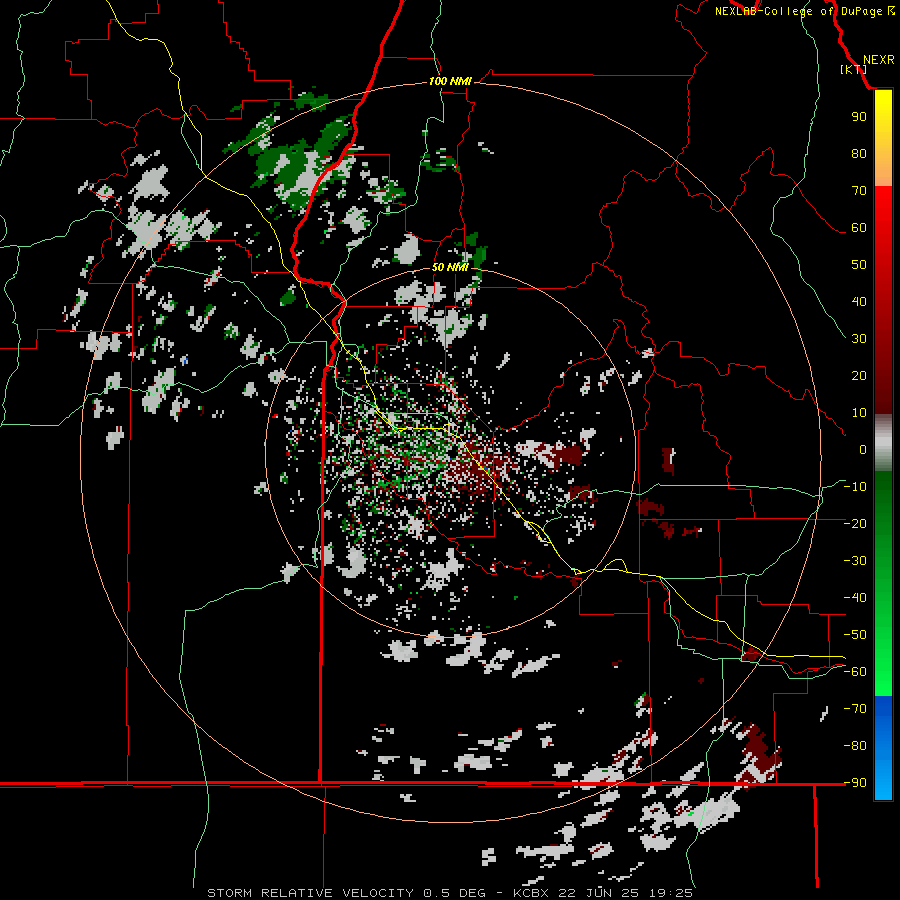Click the "KCBX 22 JUN 25 19:25" timestamp text
The height and width of the screenshot is (900, 900).
coord(603,893)
